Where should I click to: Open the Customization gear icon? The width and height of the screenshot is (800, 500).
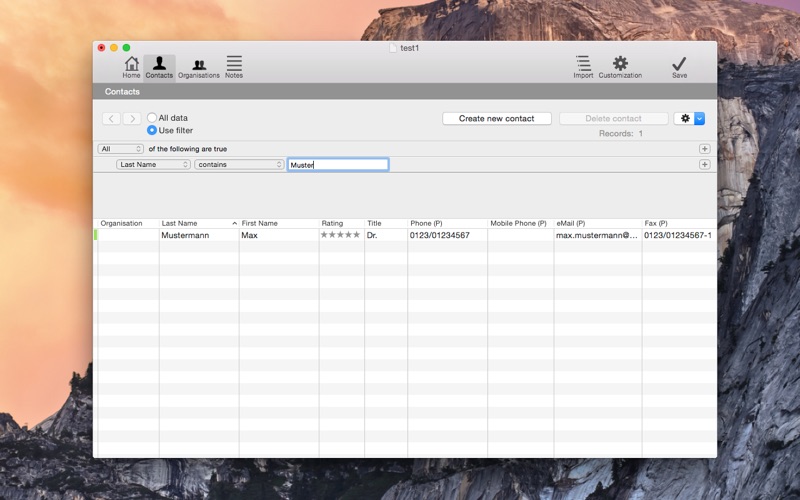pyautogui.click(x=620, y=67)
